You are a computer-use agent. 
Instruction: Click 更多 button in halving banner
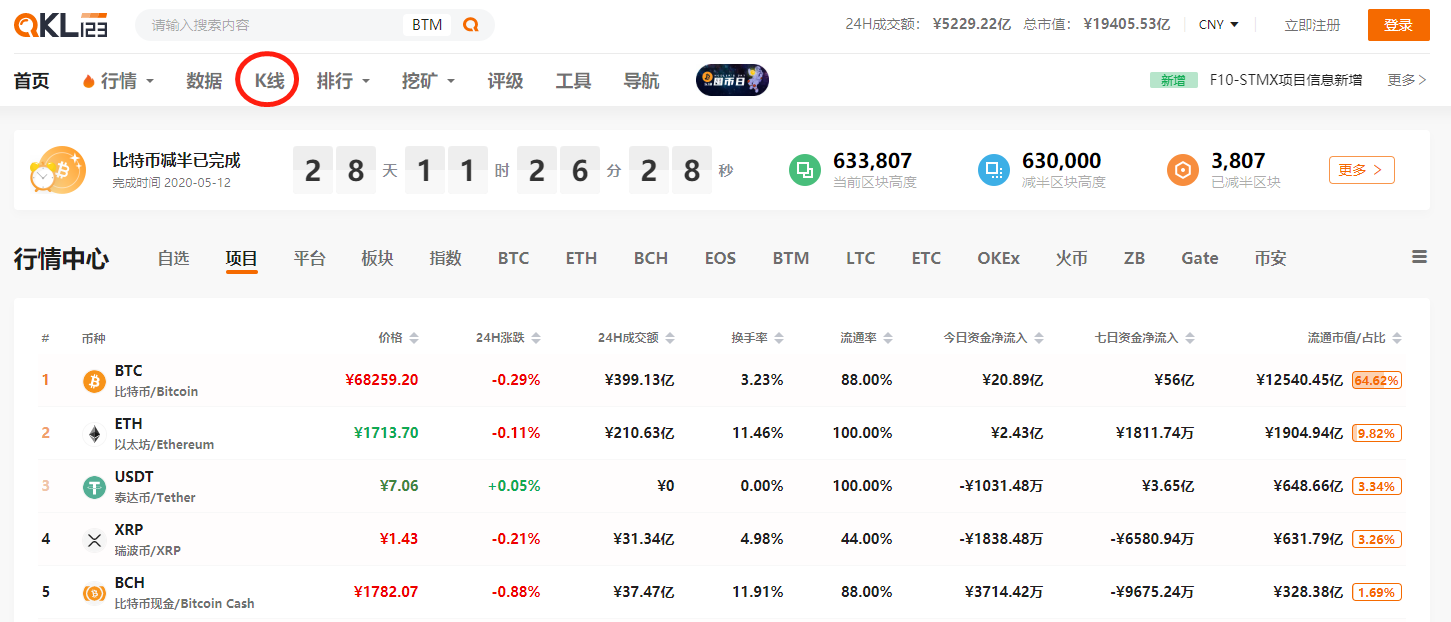point(1362,170)
